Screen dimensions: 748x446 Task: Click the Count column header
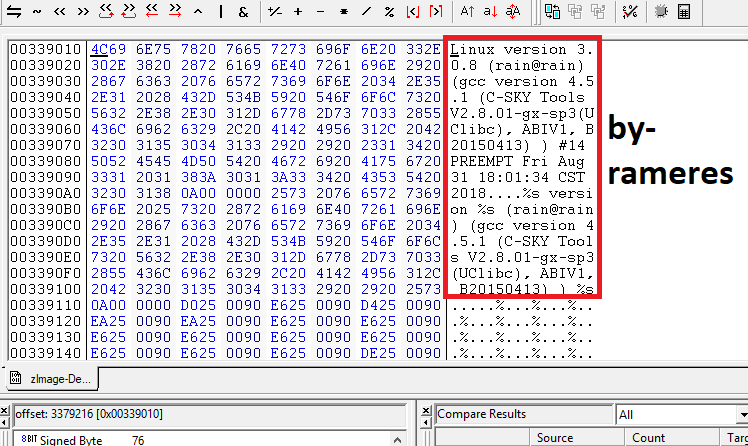[672, 437]
